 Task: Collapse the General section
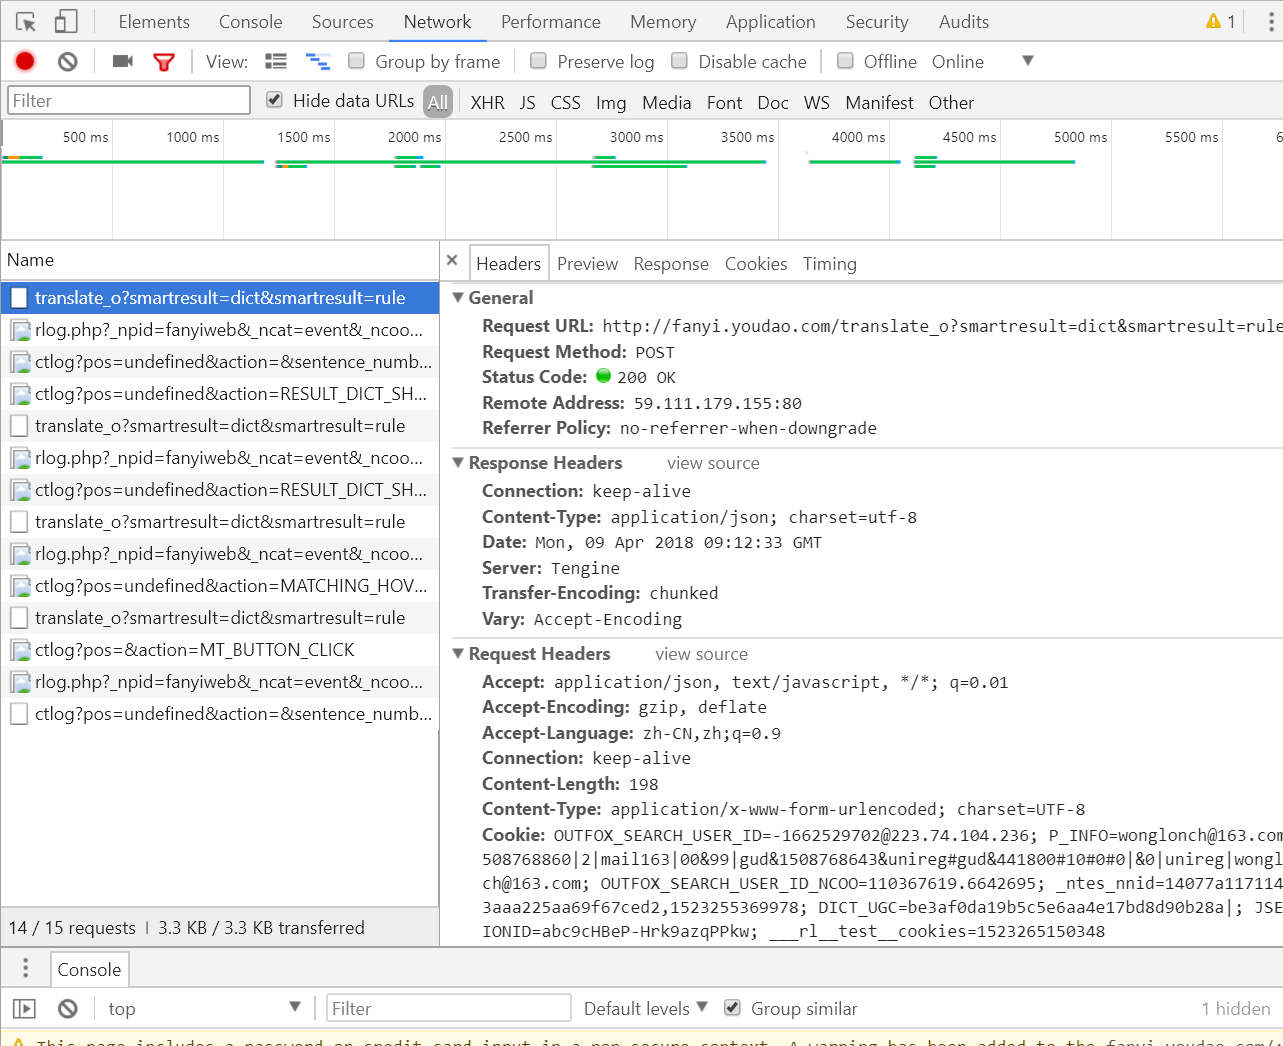tap(458, 297)
